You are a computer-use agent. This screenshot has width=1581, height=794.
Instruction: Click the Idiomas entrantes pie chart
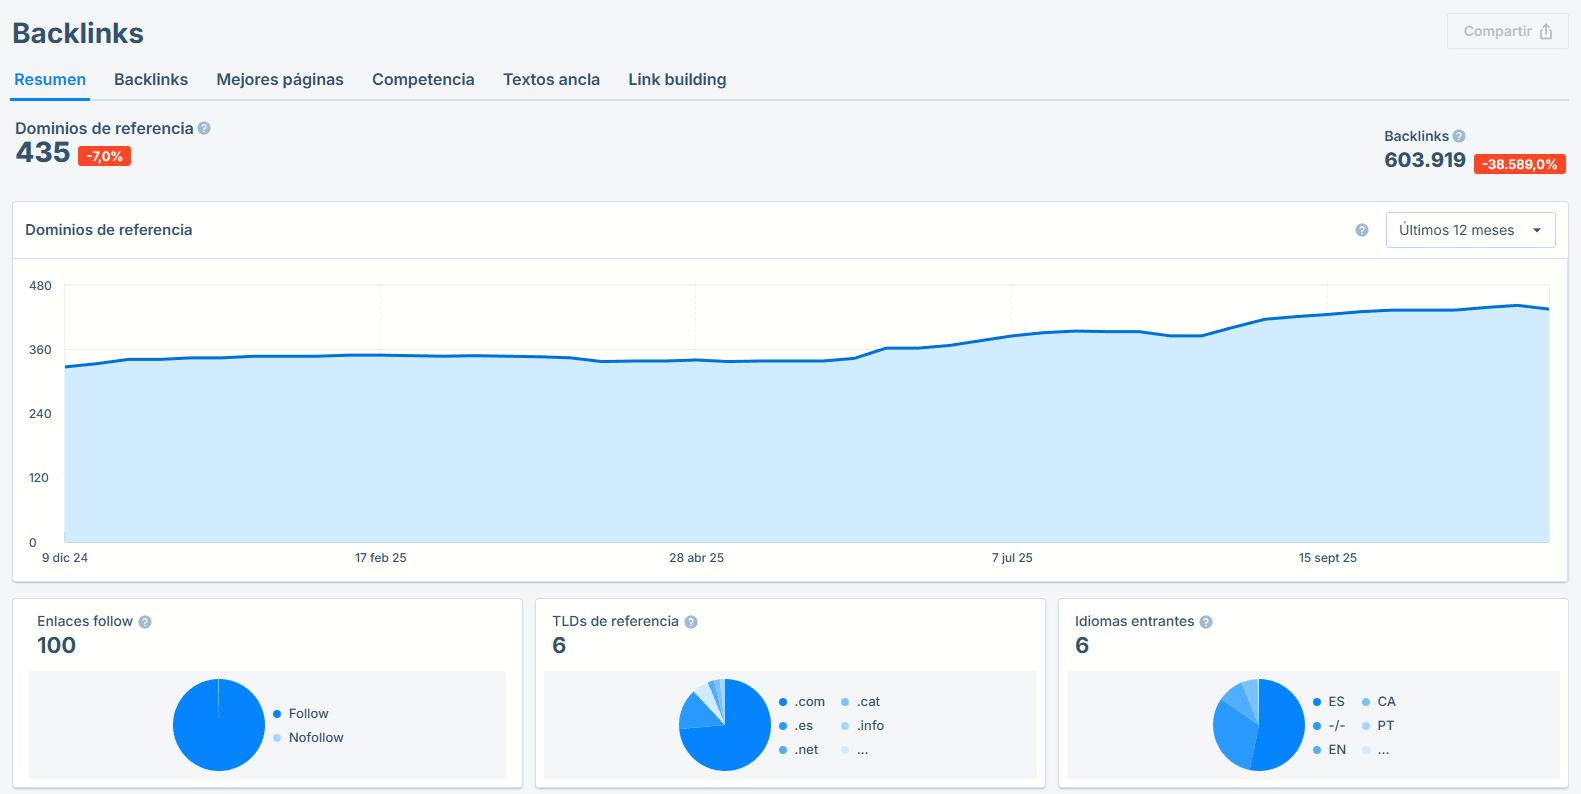coord(1259,725)
